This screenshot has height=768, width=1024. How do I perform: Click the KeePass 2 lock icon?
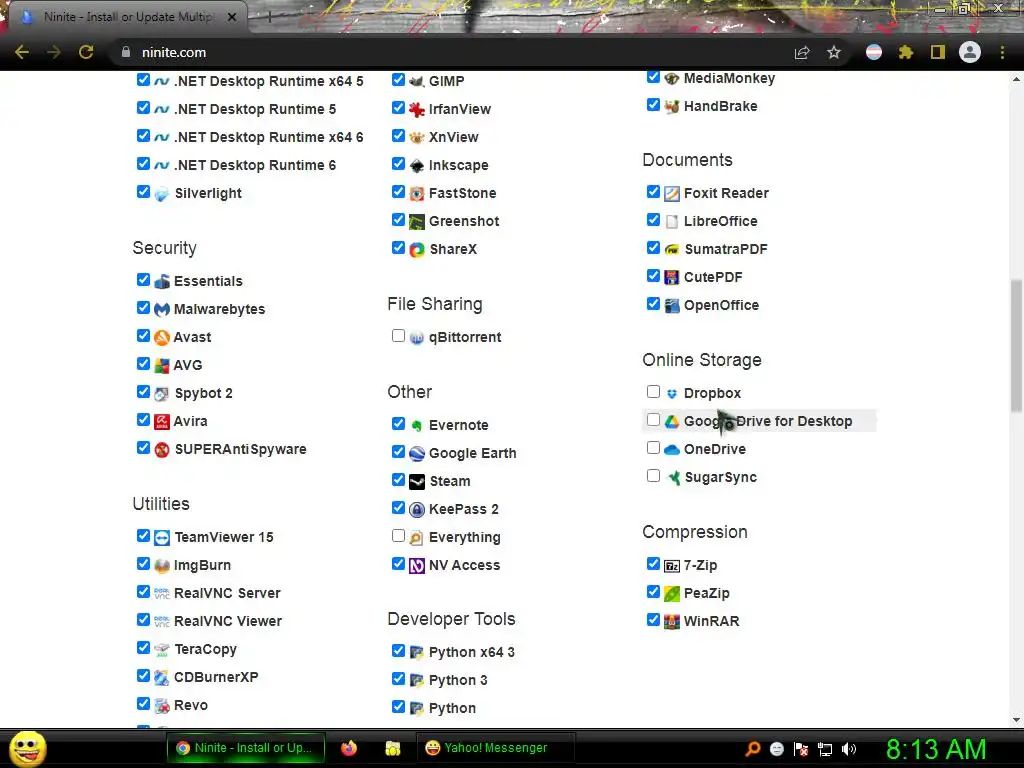pyautogui.click(x=416, y=509)
